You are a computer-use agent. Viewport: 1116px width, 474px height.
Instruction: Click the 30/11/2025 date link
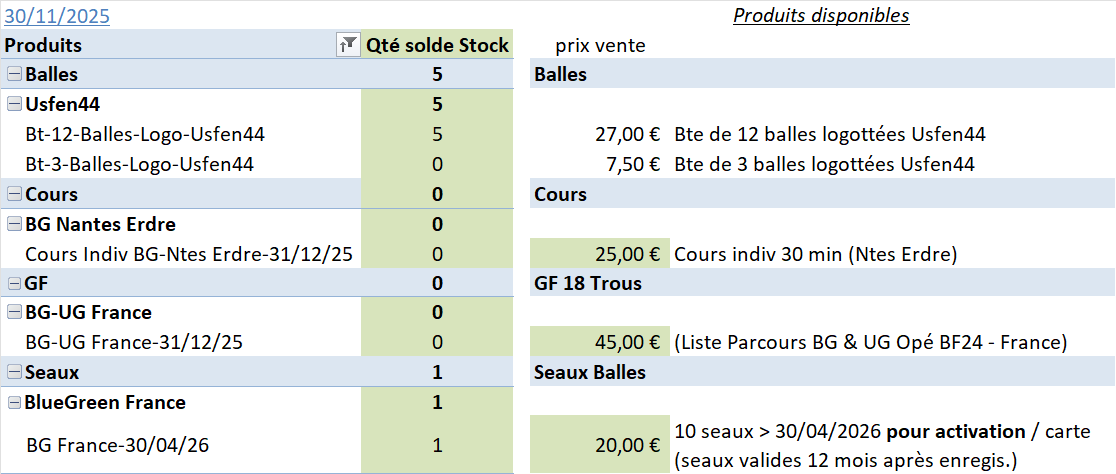pos(57,16)
